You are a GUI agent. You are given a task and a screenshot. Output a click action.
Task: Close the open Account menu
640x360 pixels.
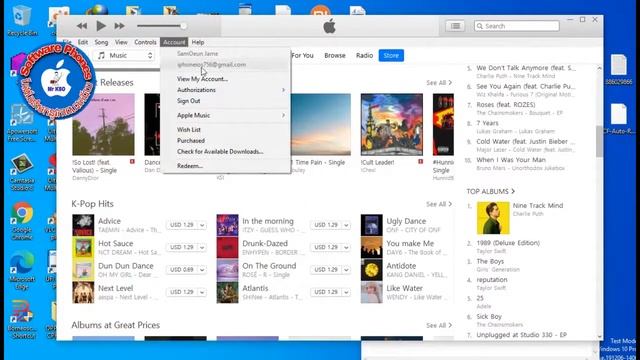pos(174,42)
